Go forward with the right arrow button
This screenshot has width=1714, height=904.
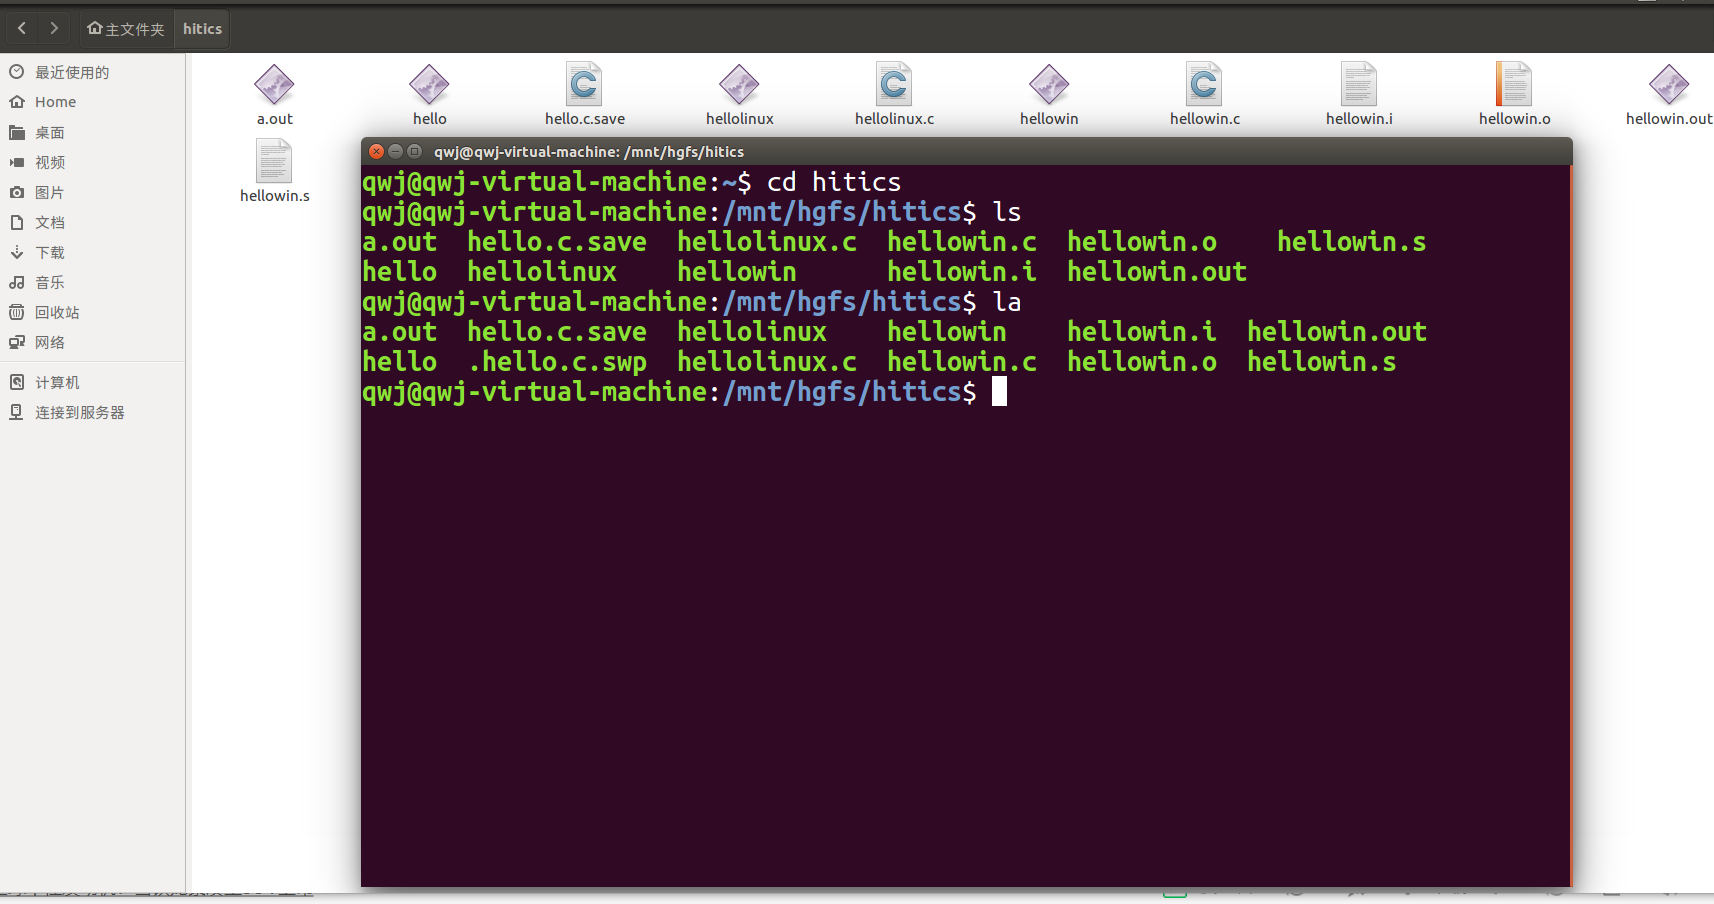click(54, 29)
